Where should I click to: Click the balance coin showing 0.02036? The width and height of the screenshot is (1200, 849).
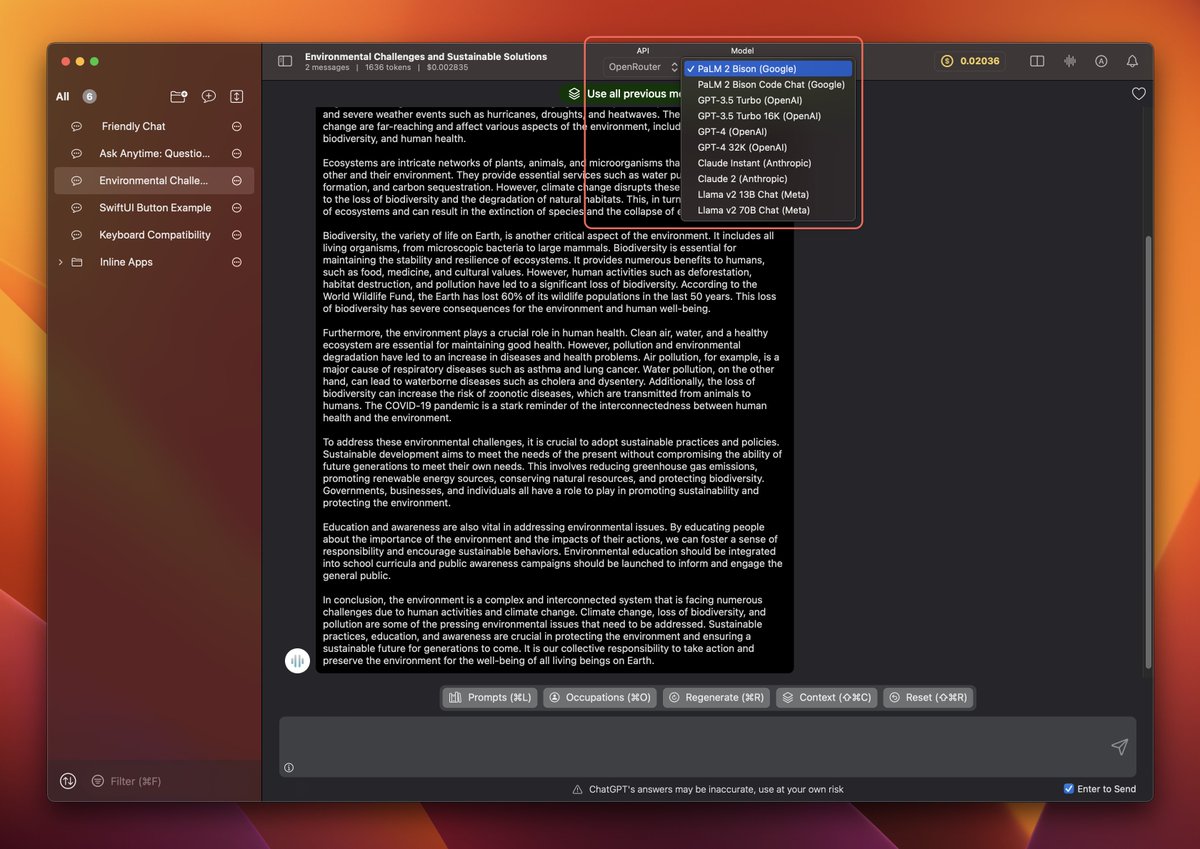click(x=970, y=61)
